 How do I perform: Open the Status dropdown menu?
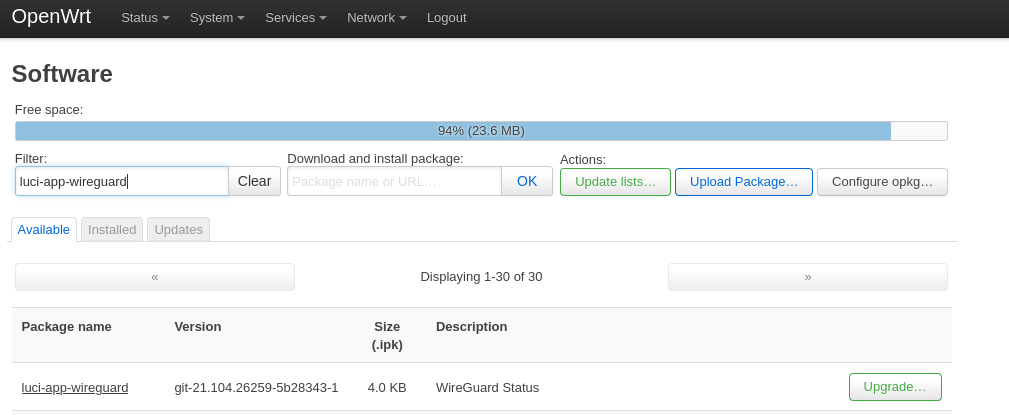tap(145, 18)
